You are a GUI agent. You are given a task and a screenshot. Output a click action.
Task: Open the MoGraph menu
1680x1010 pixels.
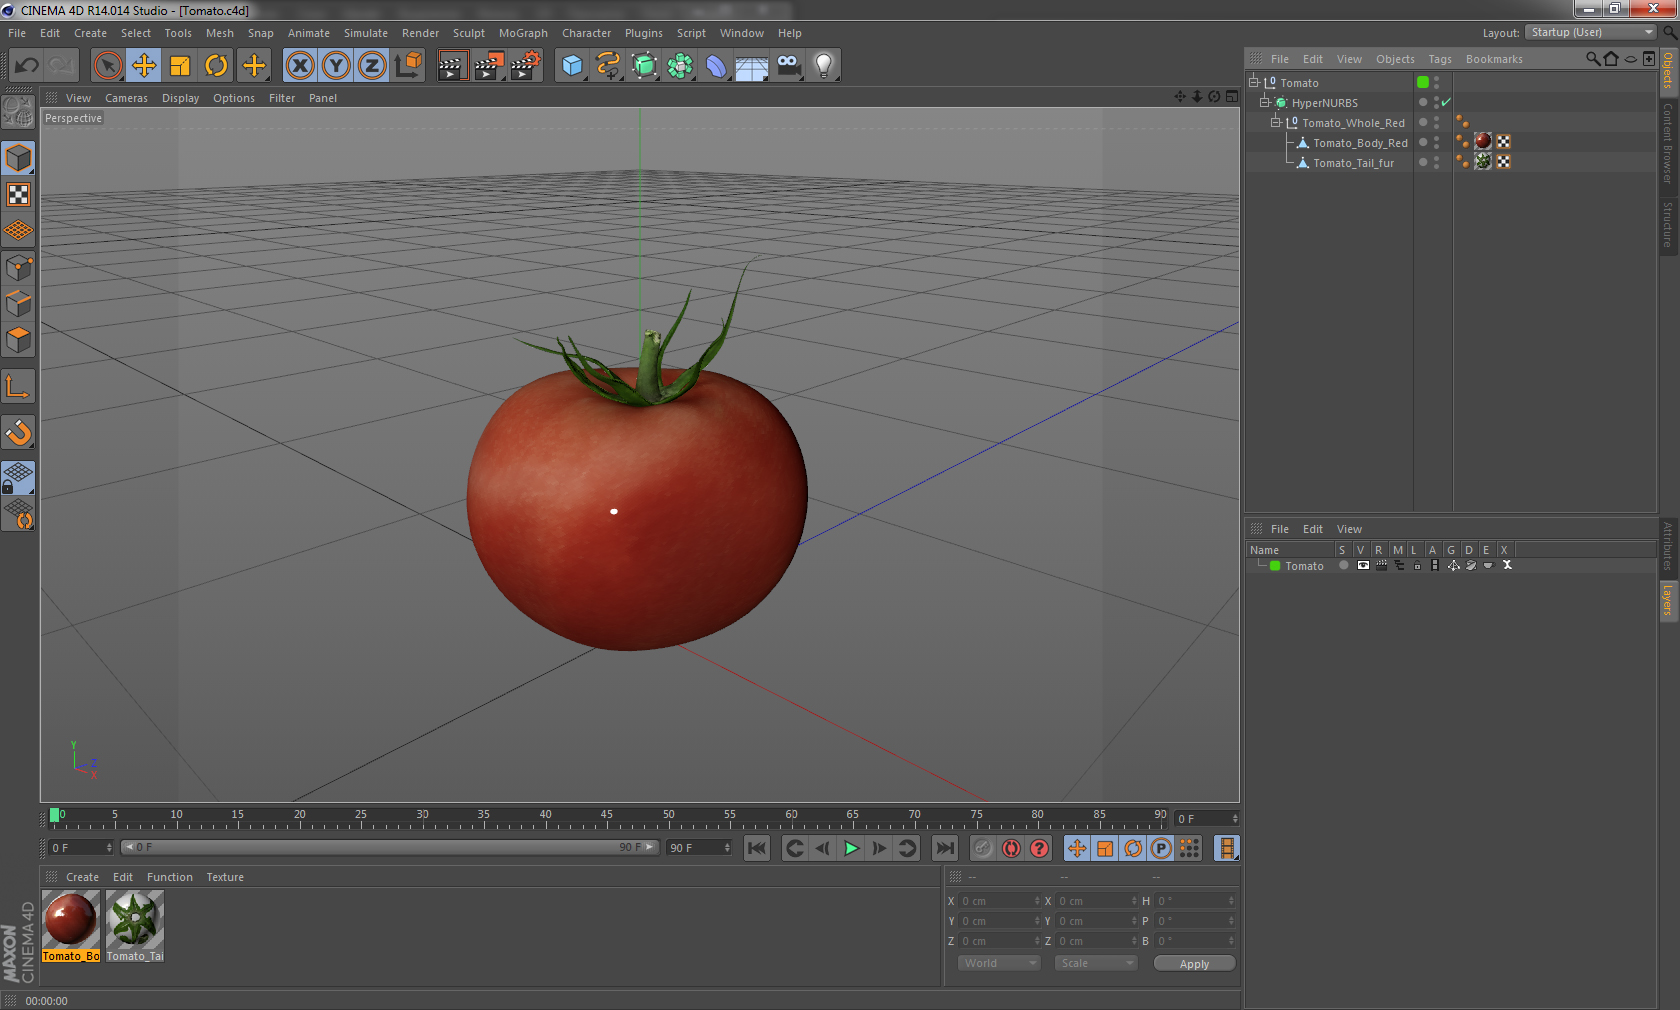click(523, 33)
